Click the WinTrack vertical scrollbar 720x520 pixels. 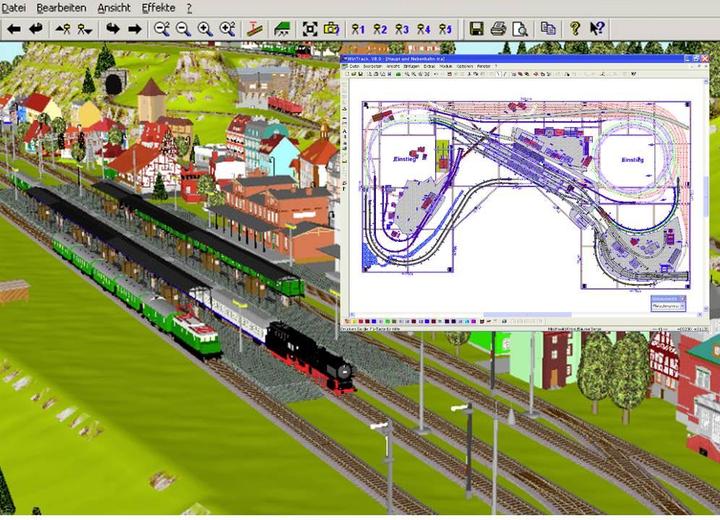pos(706,197)
